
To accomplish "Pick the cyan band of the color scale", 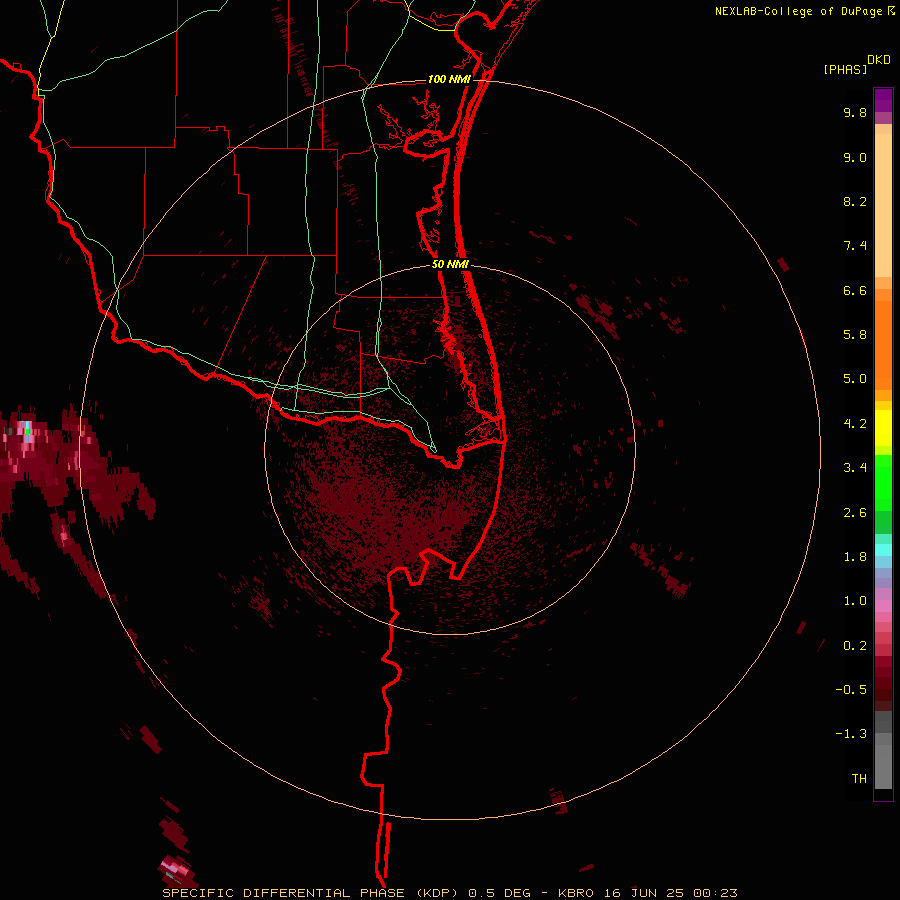I will 883,550.
